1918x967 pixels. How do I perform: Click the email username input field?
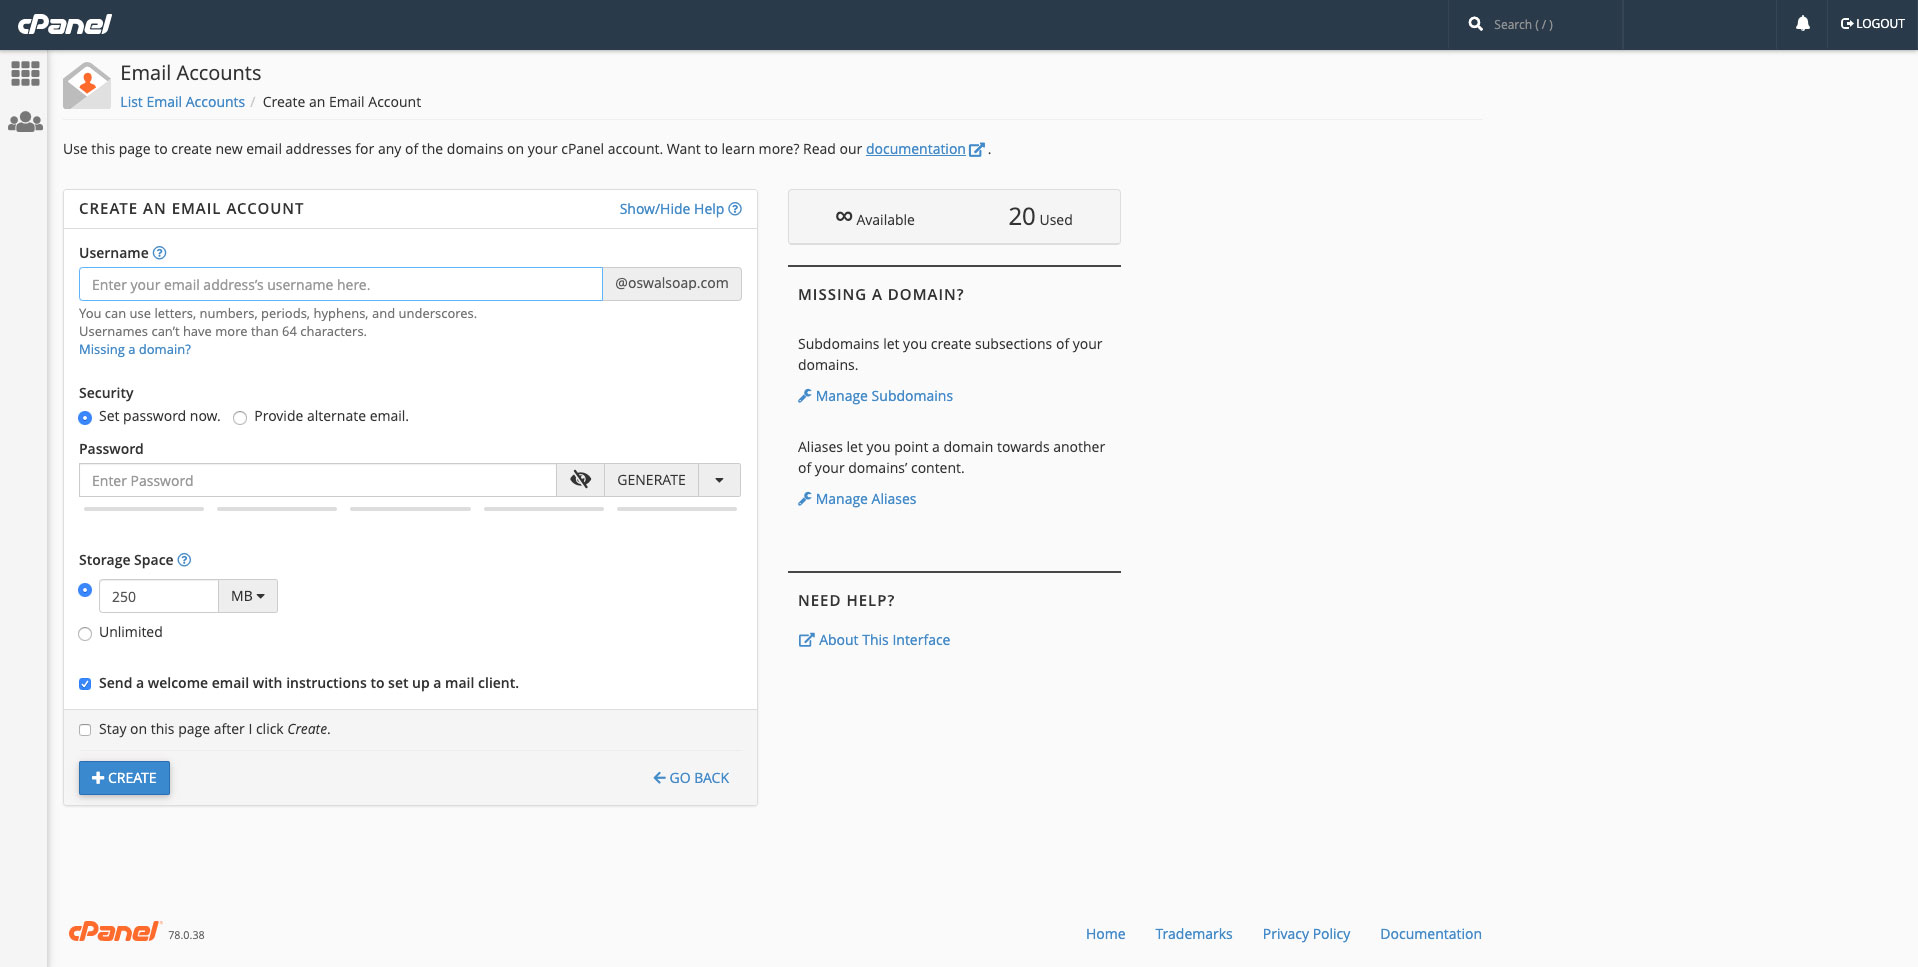(x=340, y=284)
